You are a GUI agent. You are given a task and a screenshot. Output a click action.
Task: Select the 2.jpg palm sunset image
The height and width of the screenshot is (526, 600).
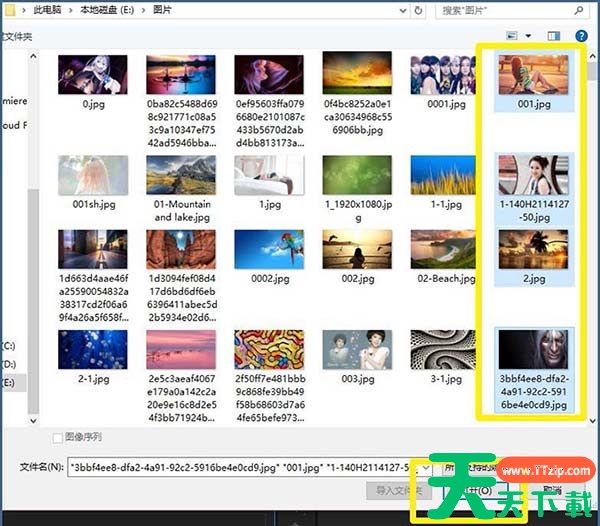pyautogui.click(x=533, y=249)
